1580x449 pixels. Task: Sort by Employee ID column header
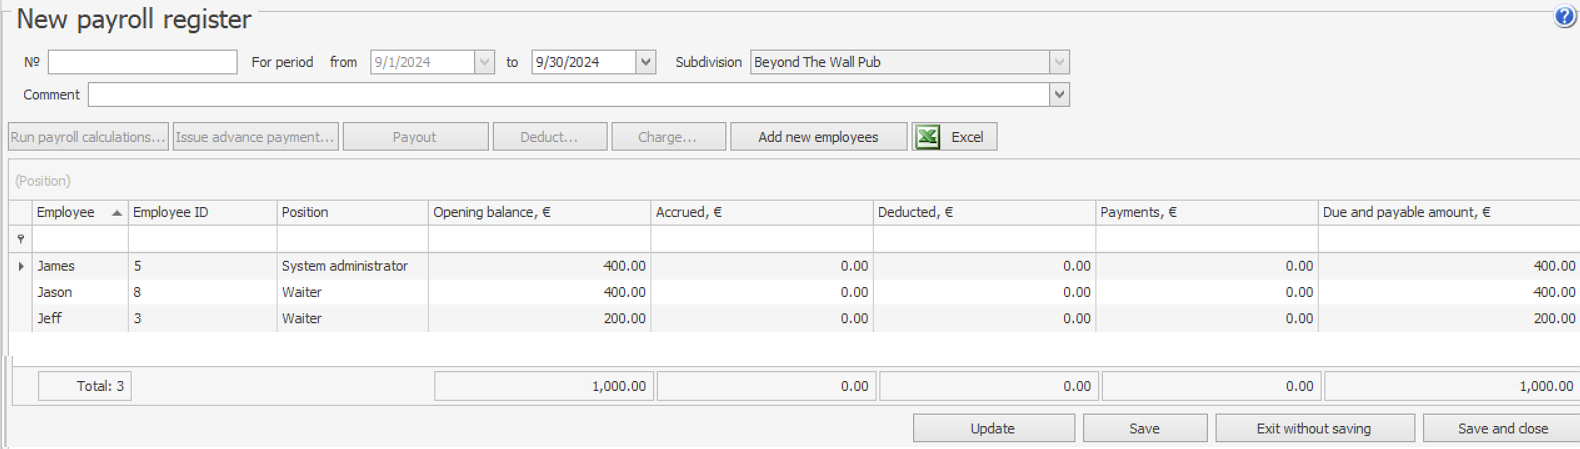tap(201, 212)
